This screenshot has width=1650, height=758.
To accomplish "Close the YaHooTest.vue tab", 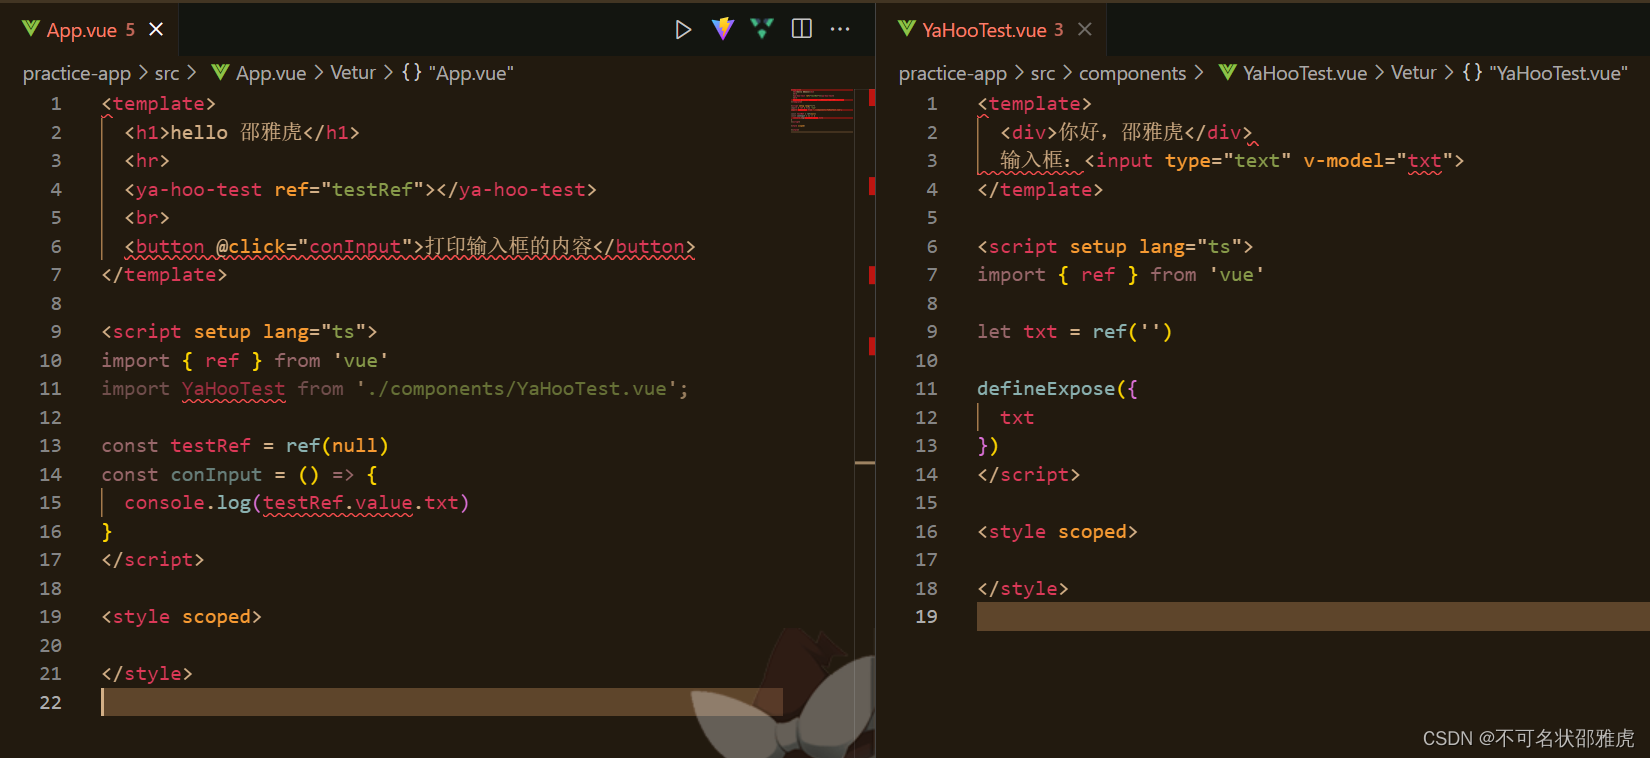I will click(1085, 30).
